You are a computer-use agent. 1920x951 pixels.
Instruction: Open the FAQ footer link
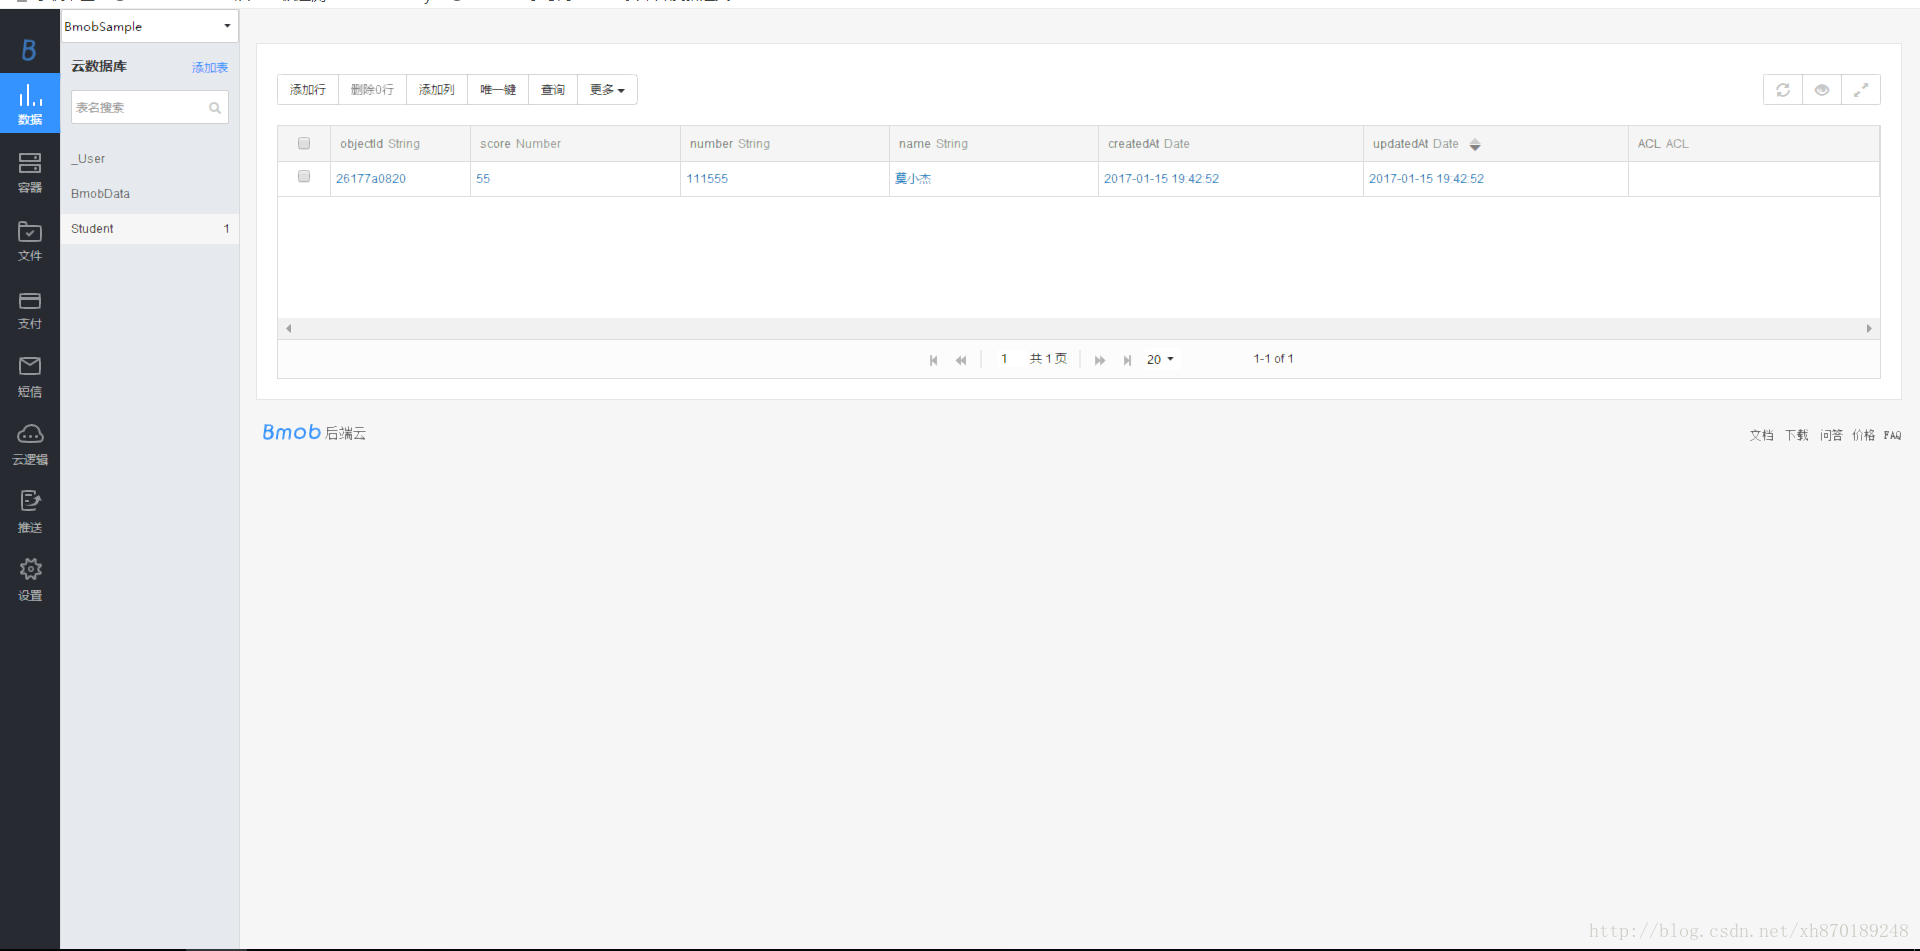[x=1892, y=435]
